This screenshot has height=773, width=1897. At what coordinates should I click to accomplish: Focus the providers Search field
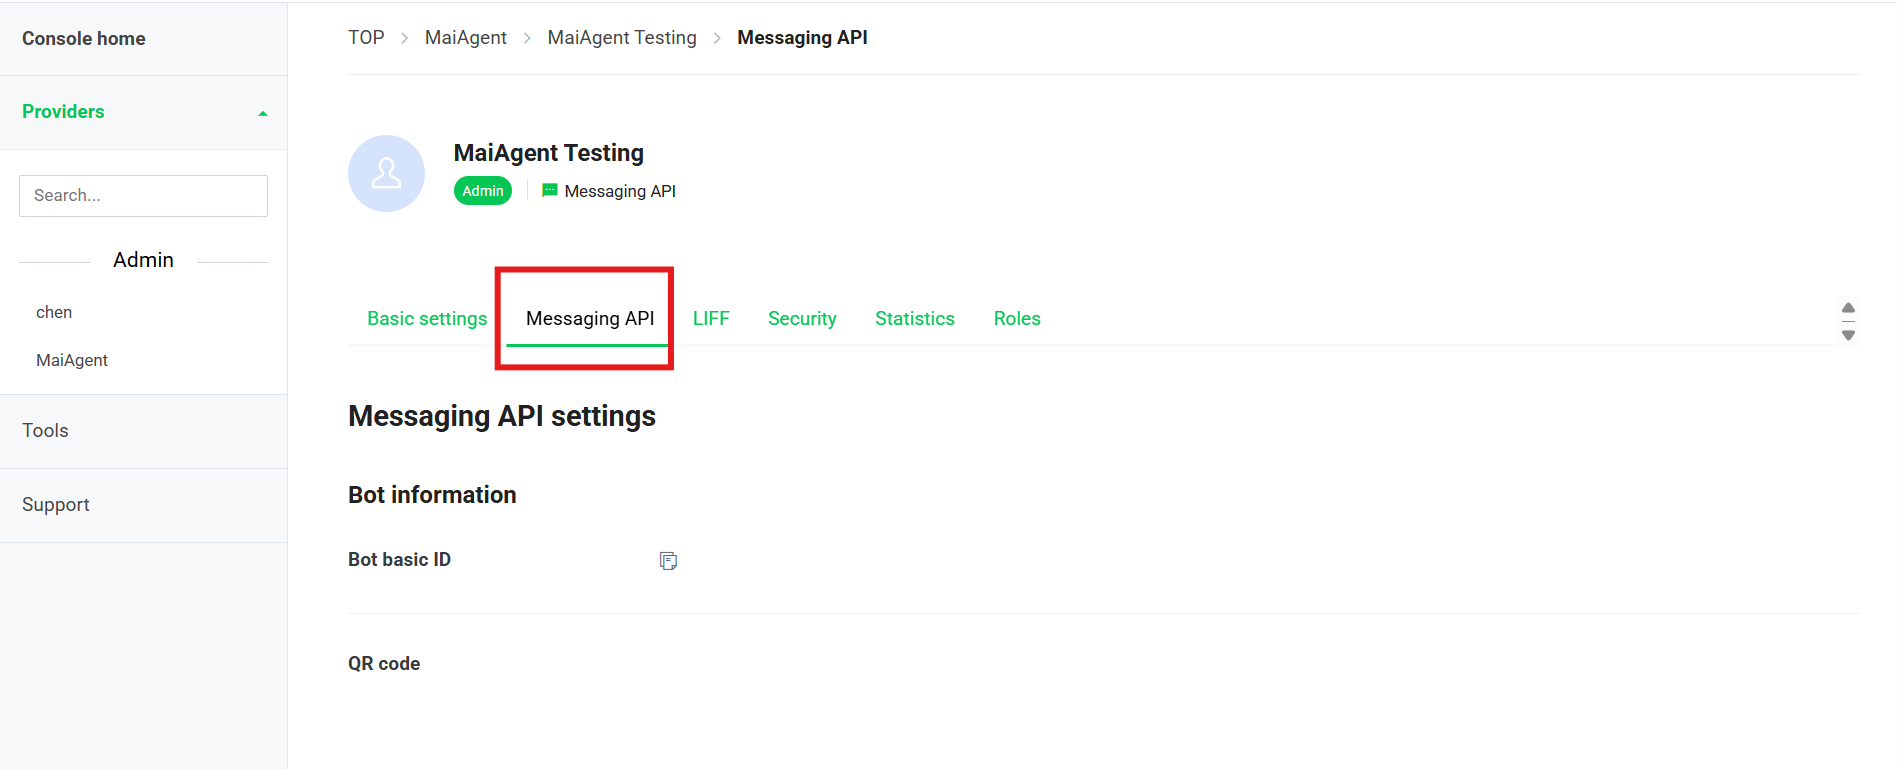pos(143,196)
